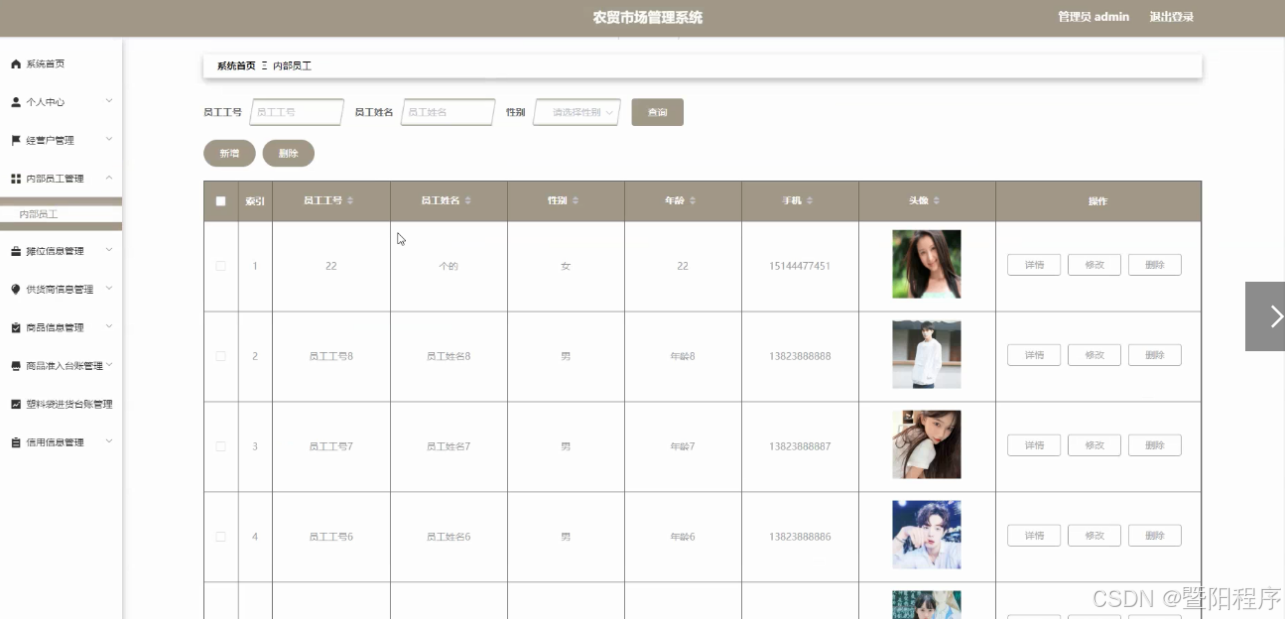Image resolution: width=1285 pixels, height=620 pixels.
Task: Click 退出登录 to log out
Action: [x=1171, y=17]
